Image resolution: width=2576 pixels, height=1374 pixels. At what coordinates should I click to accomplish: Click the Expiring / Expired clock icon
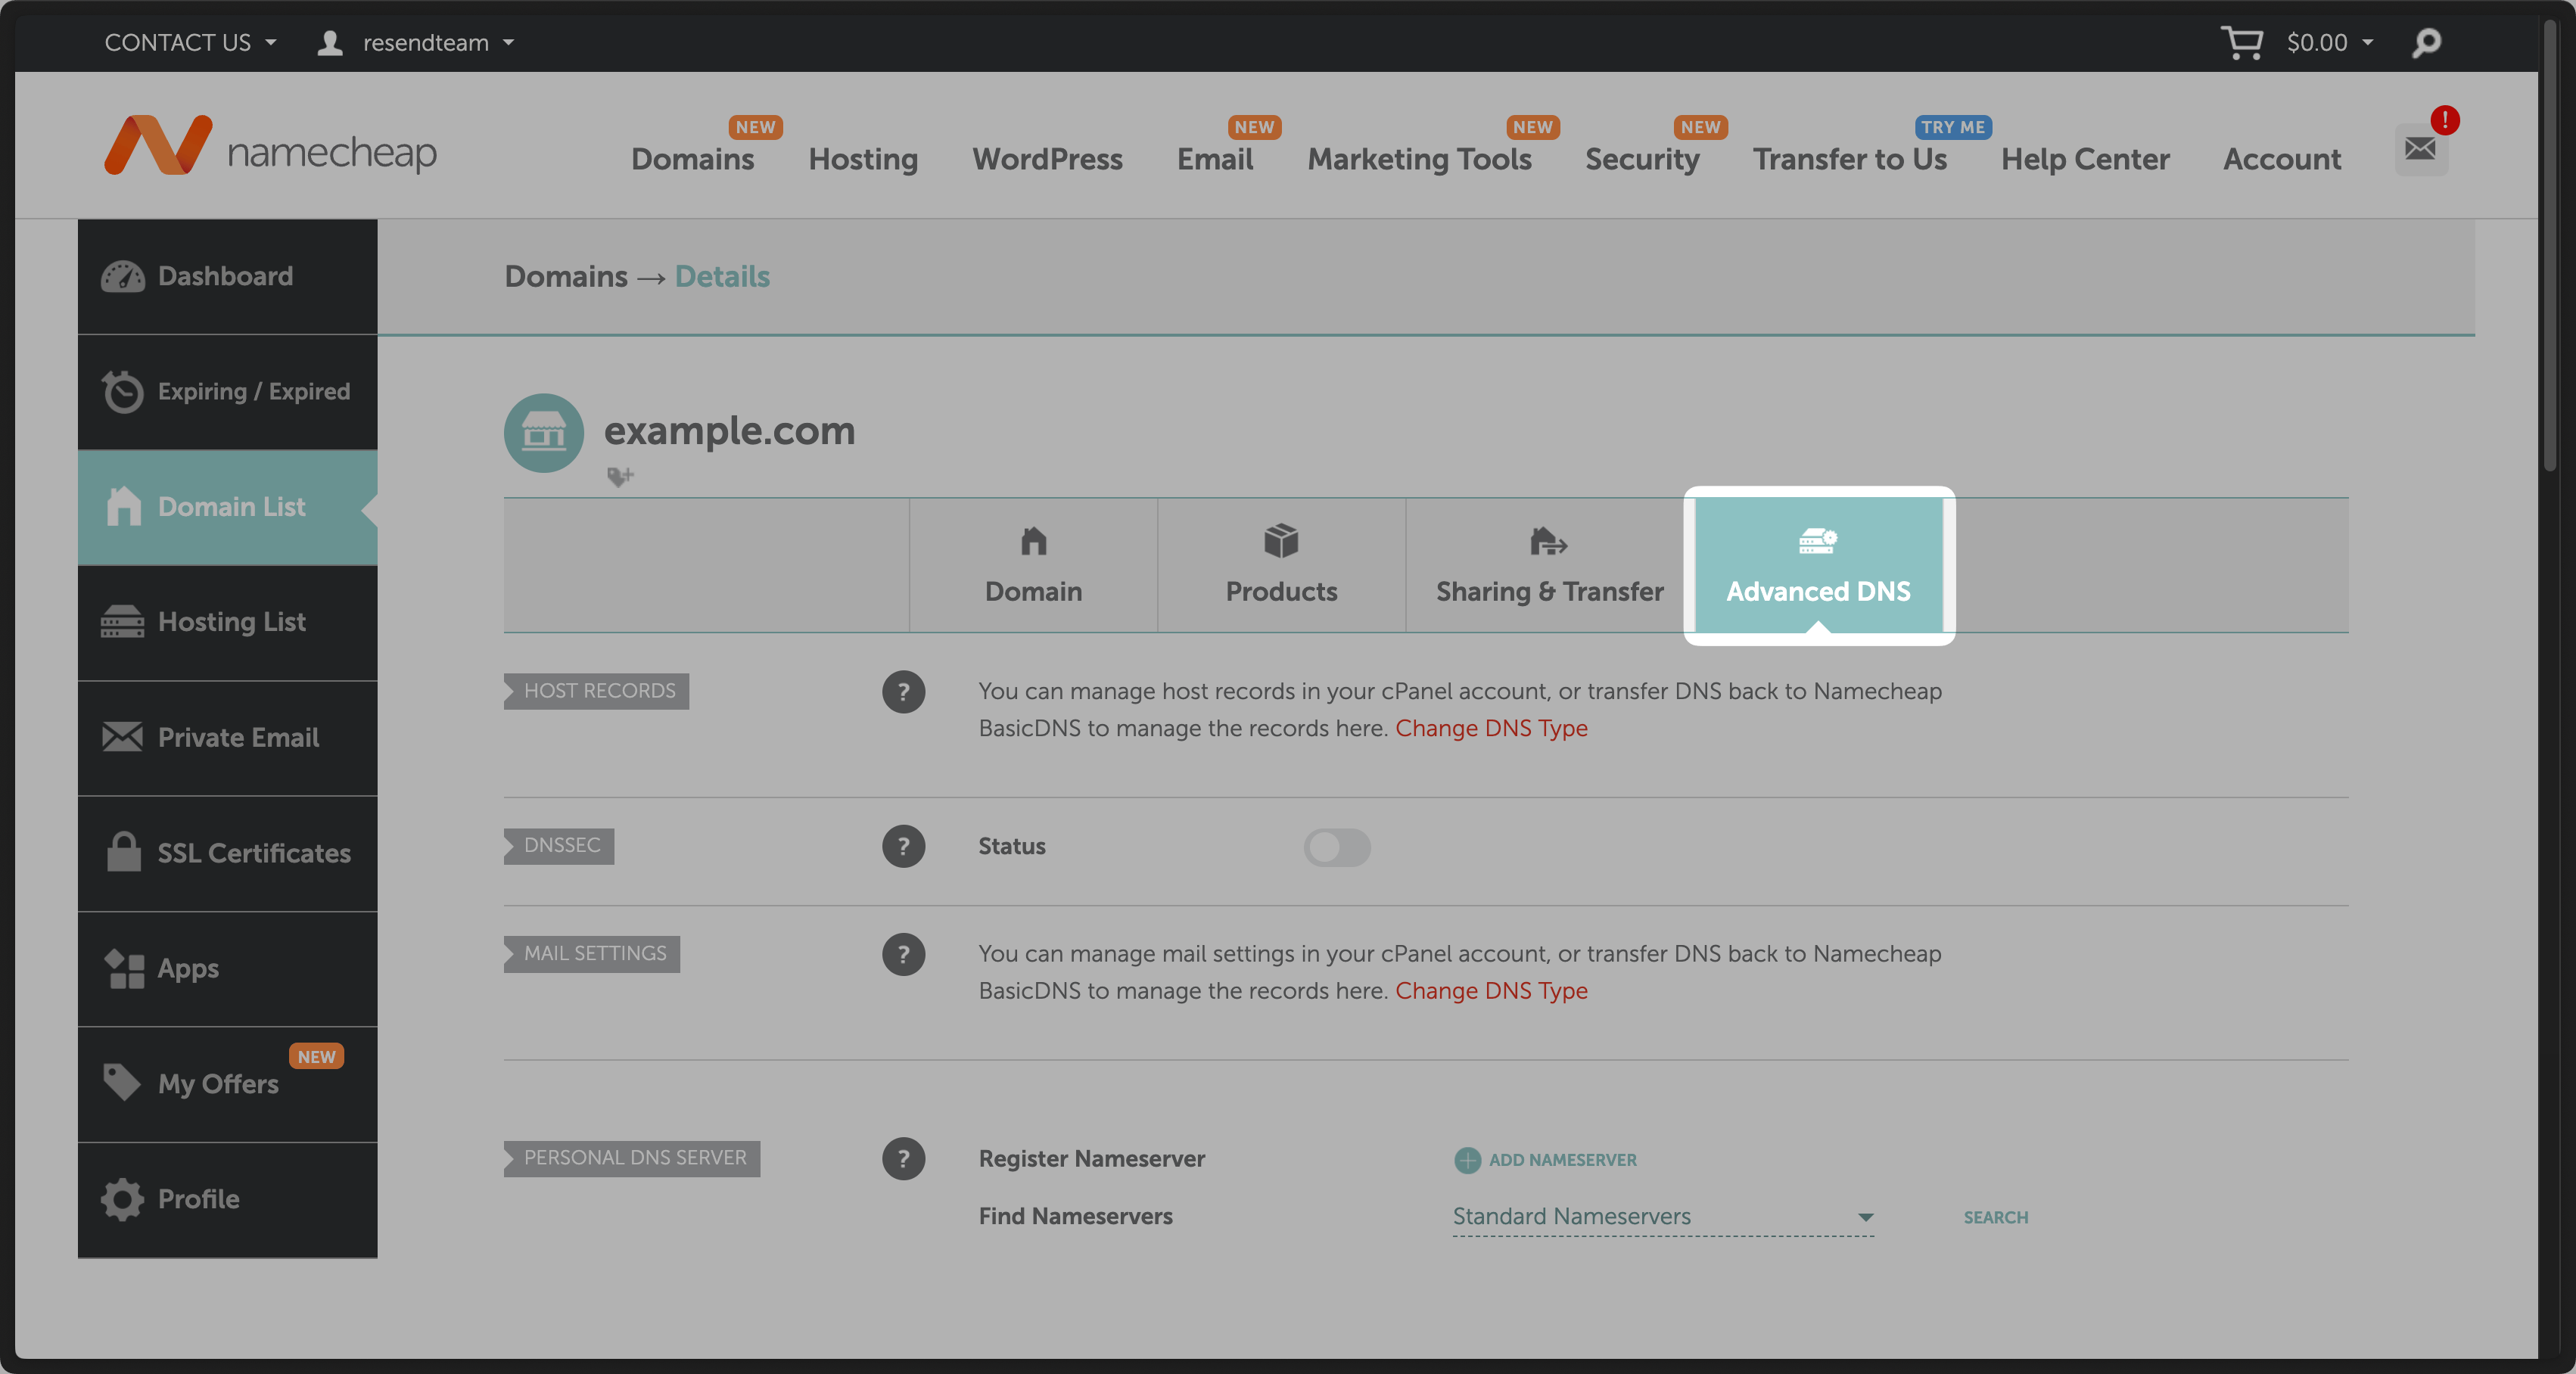[x=123, y=392]
